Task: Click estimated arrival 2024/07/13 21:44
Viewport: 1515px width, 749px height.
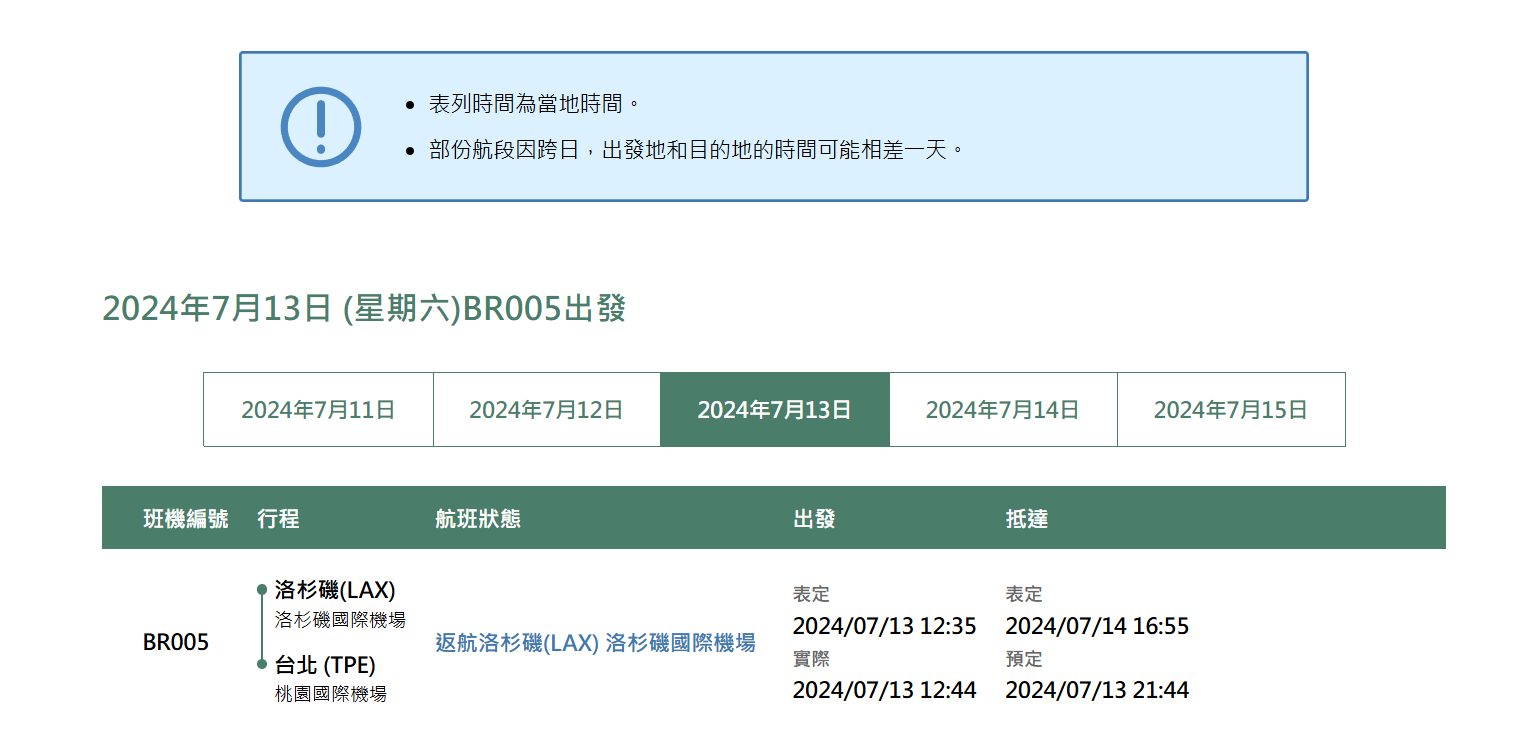Action: [x=1097, y=689]
